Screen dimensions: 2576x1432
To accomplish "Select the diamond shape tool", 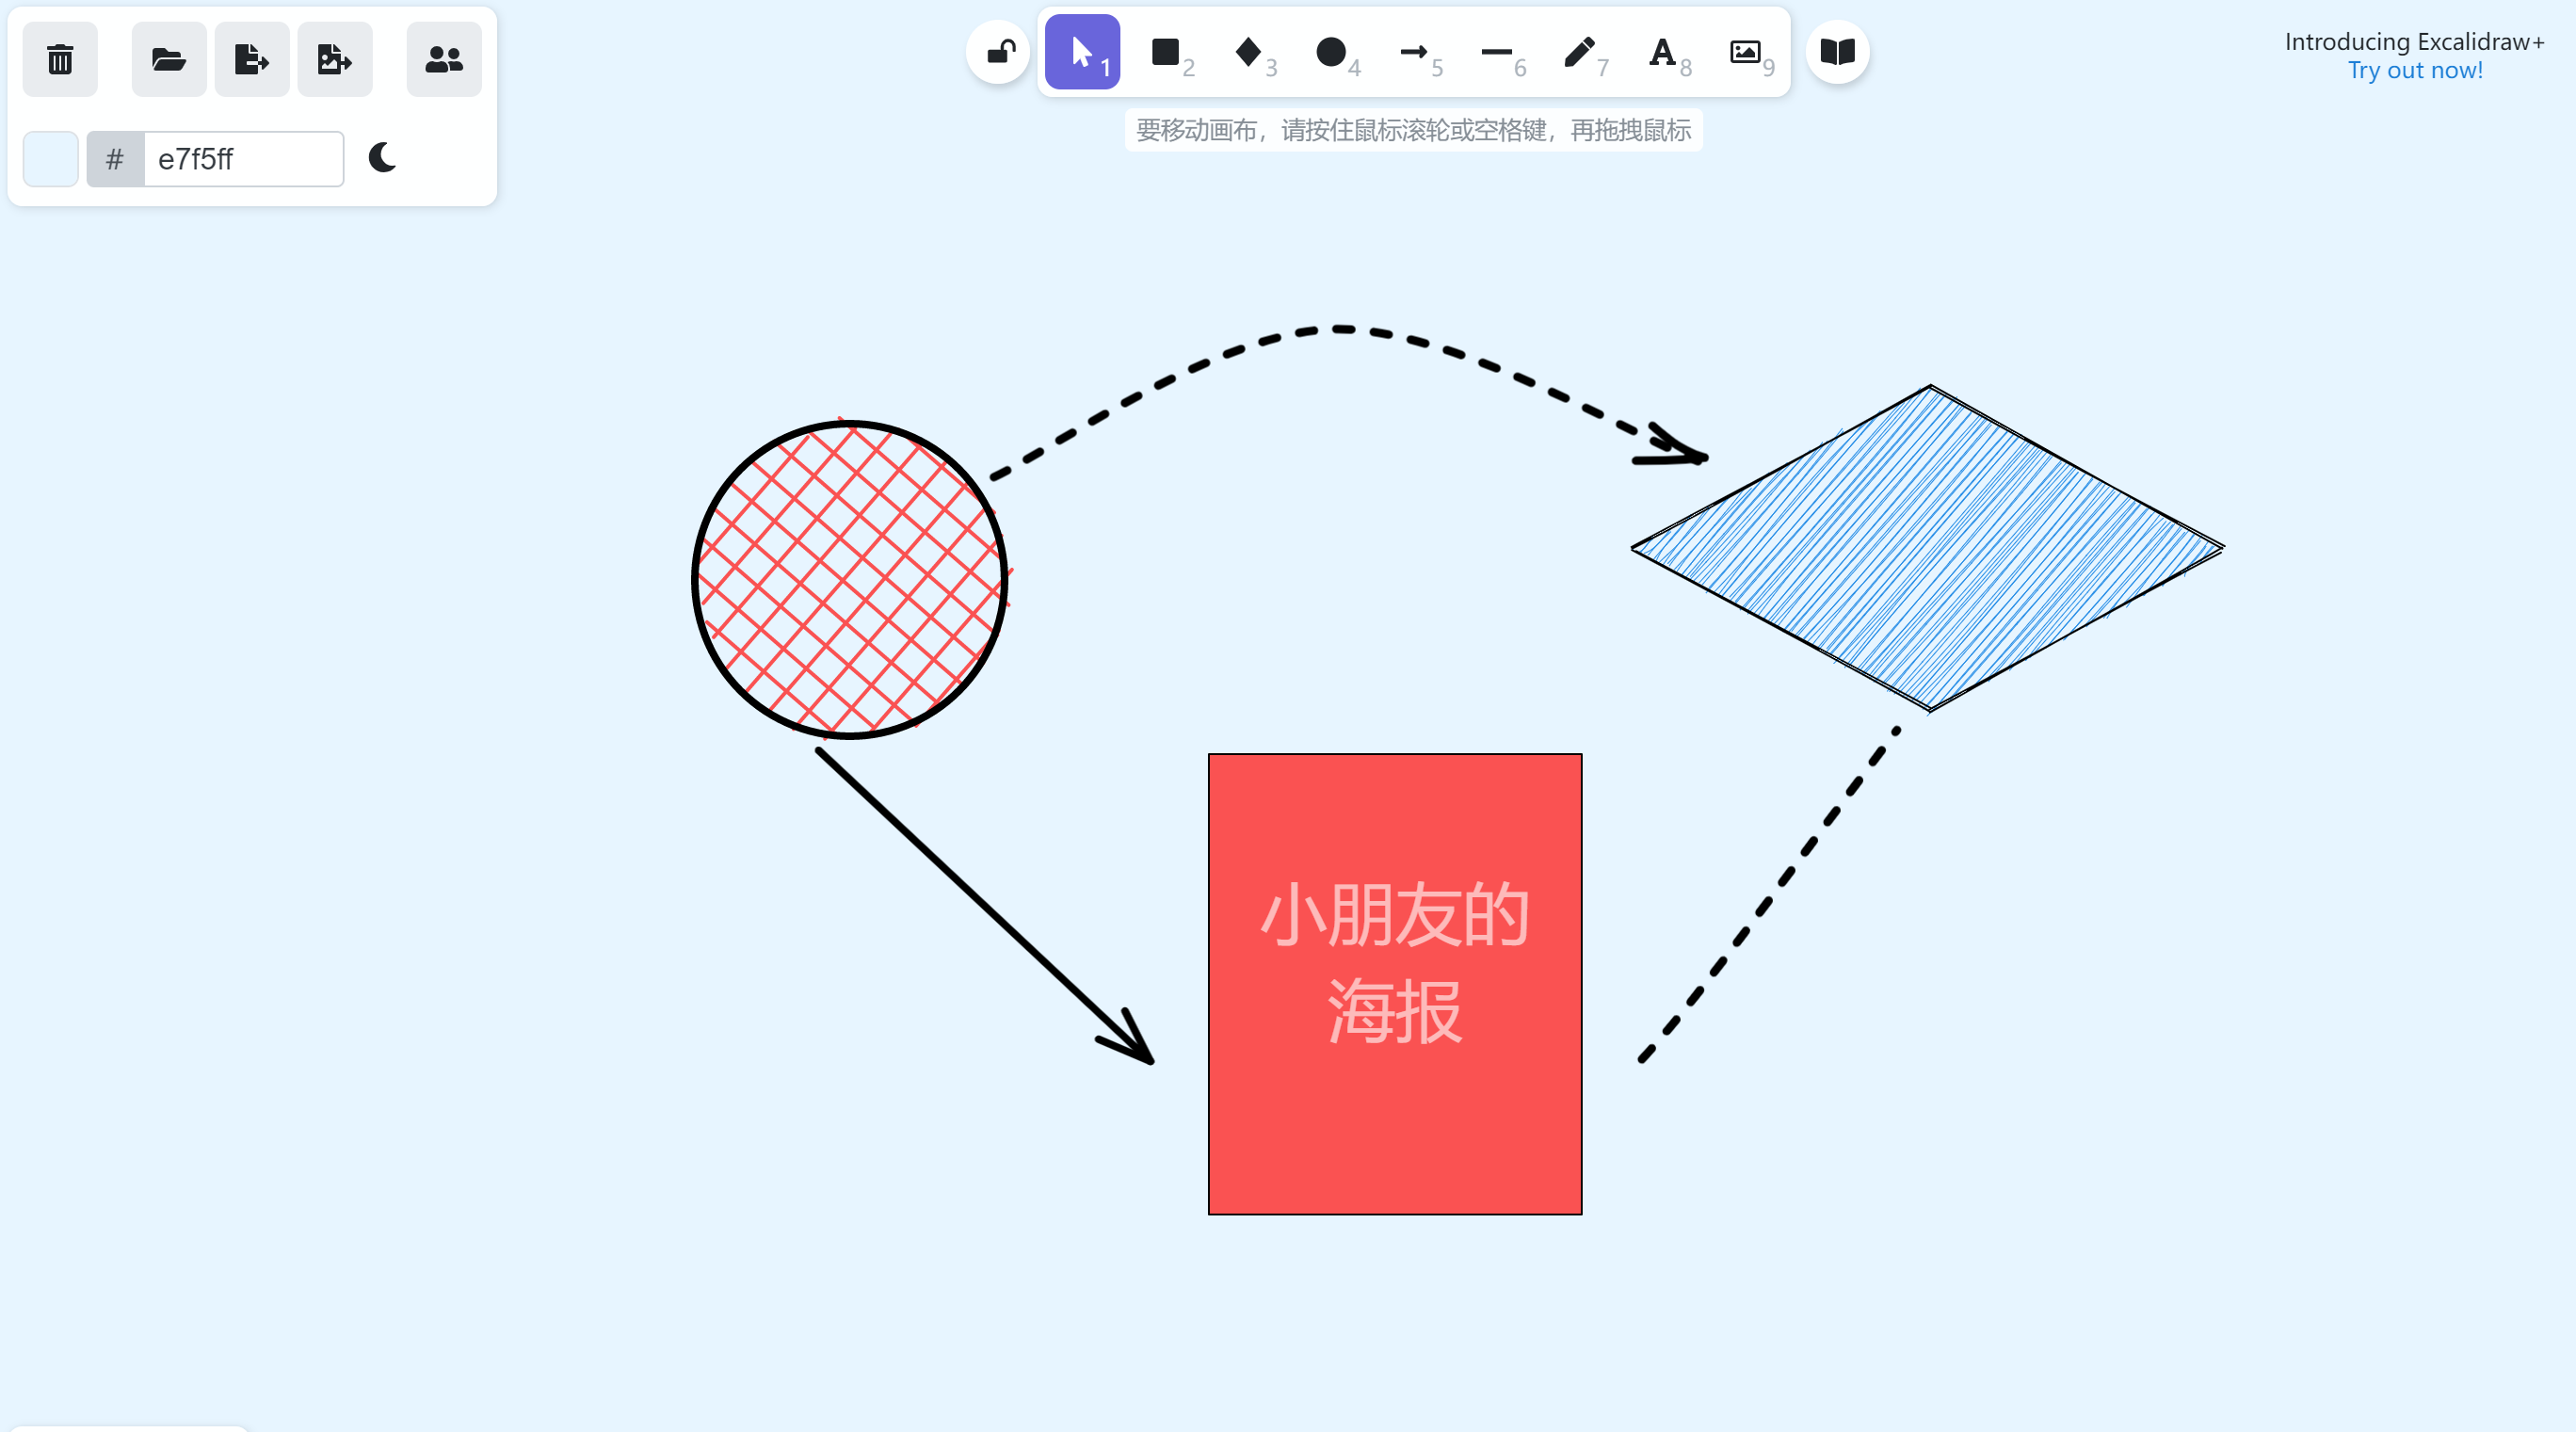I will click(x=1249, y=52).
